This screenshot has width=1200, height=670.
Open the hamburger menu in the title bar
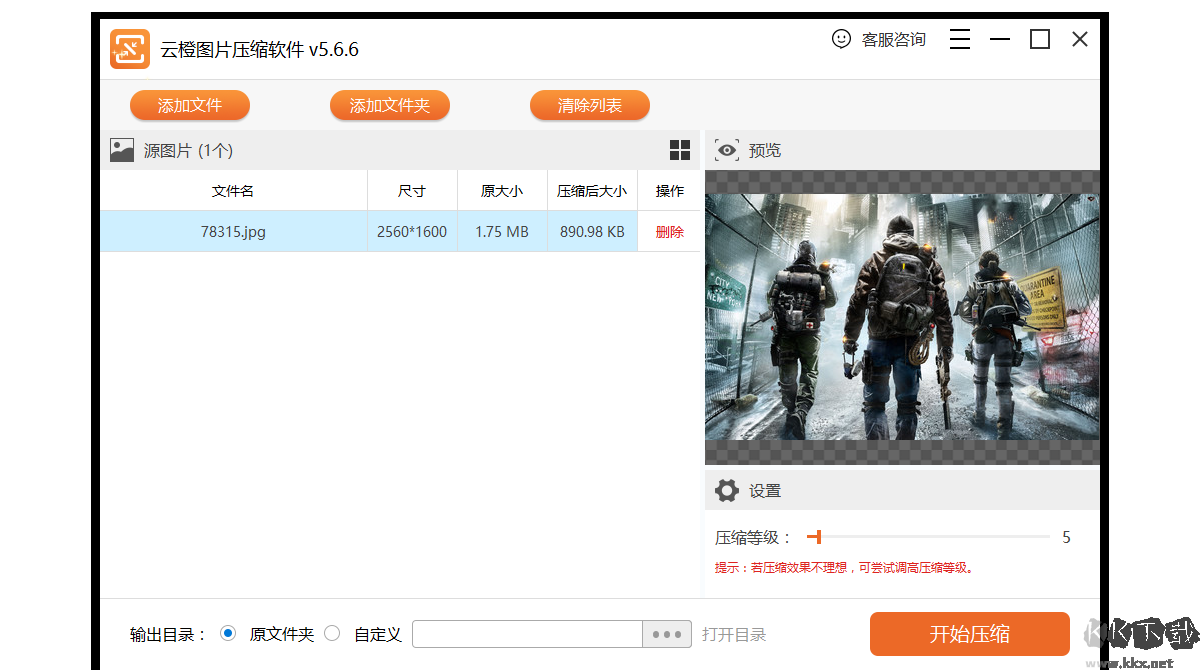point(959,38)
